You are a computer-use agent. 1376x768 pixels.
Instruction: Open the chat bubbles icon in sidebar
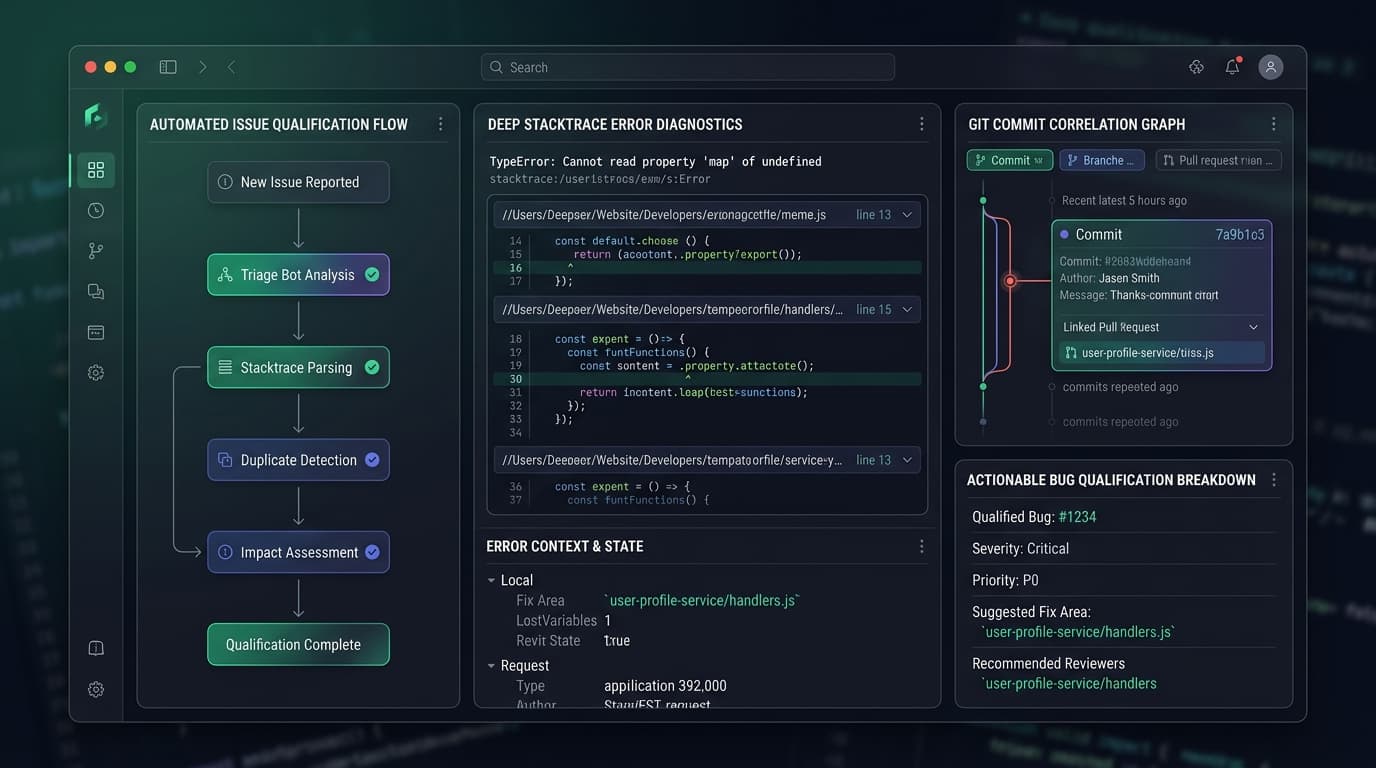point(96,292)
